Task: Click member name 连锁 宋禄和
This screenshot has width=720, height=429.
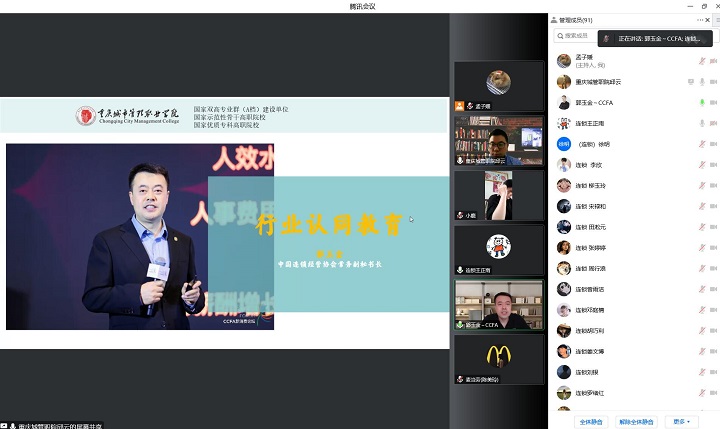Action: (591, 206)
